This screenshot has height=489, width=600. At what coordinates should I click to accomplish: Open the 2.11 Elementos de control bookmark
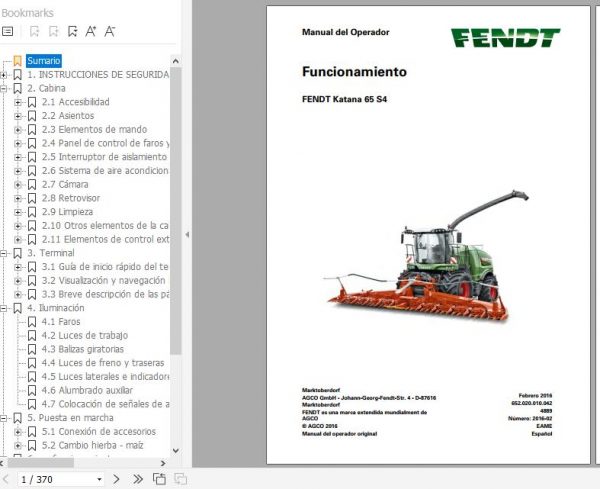(x=105, y=240)
